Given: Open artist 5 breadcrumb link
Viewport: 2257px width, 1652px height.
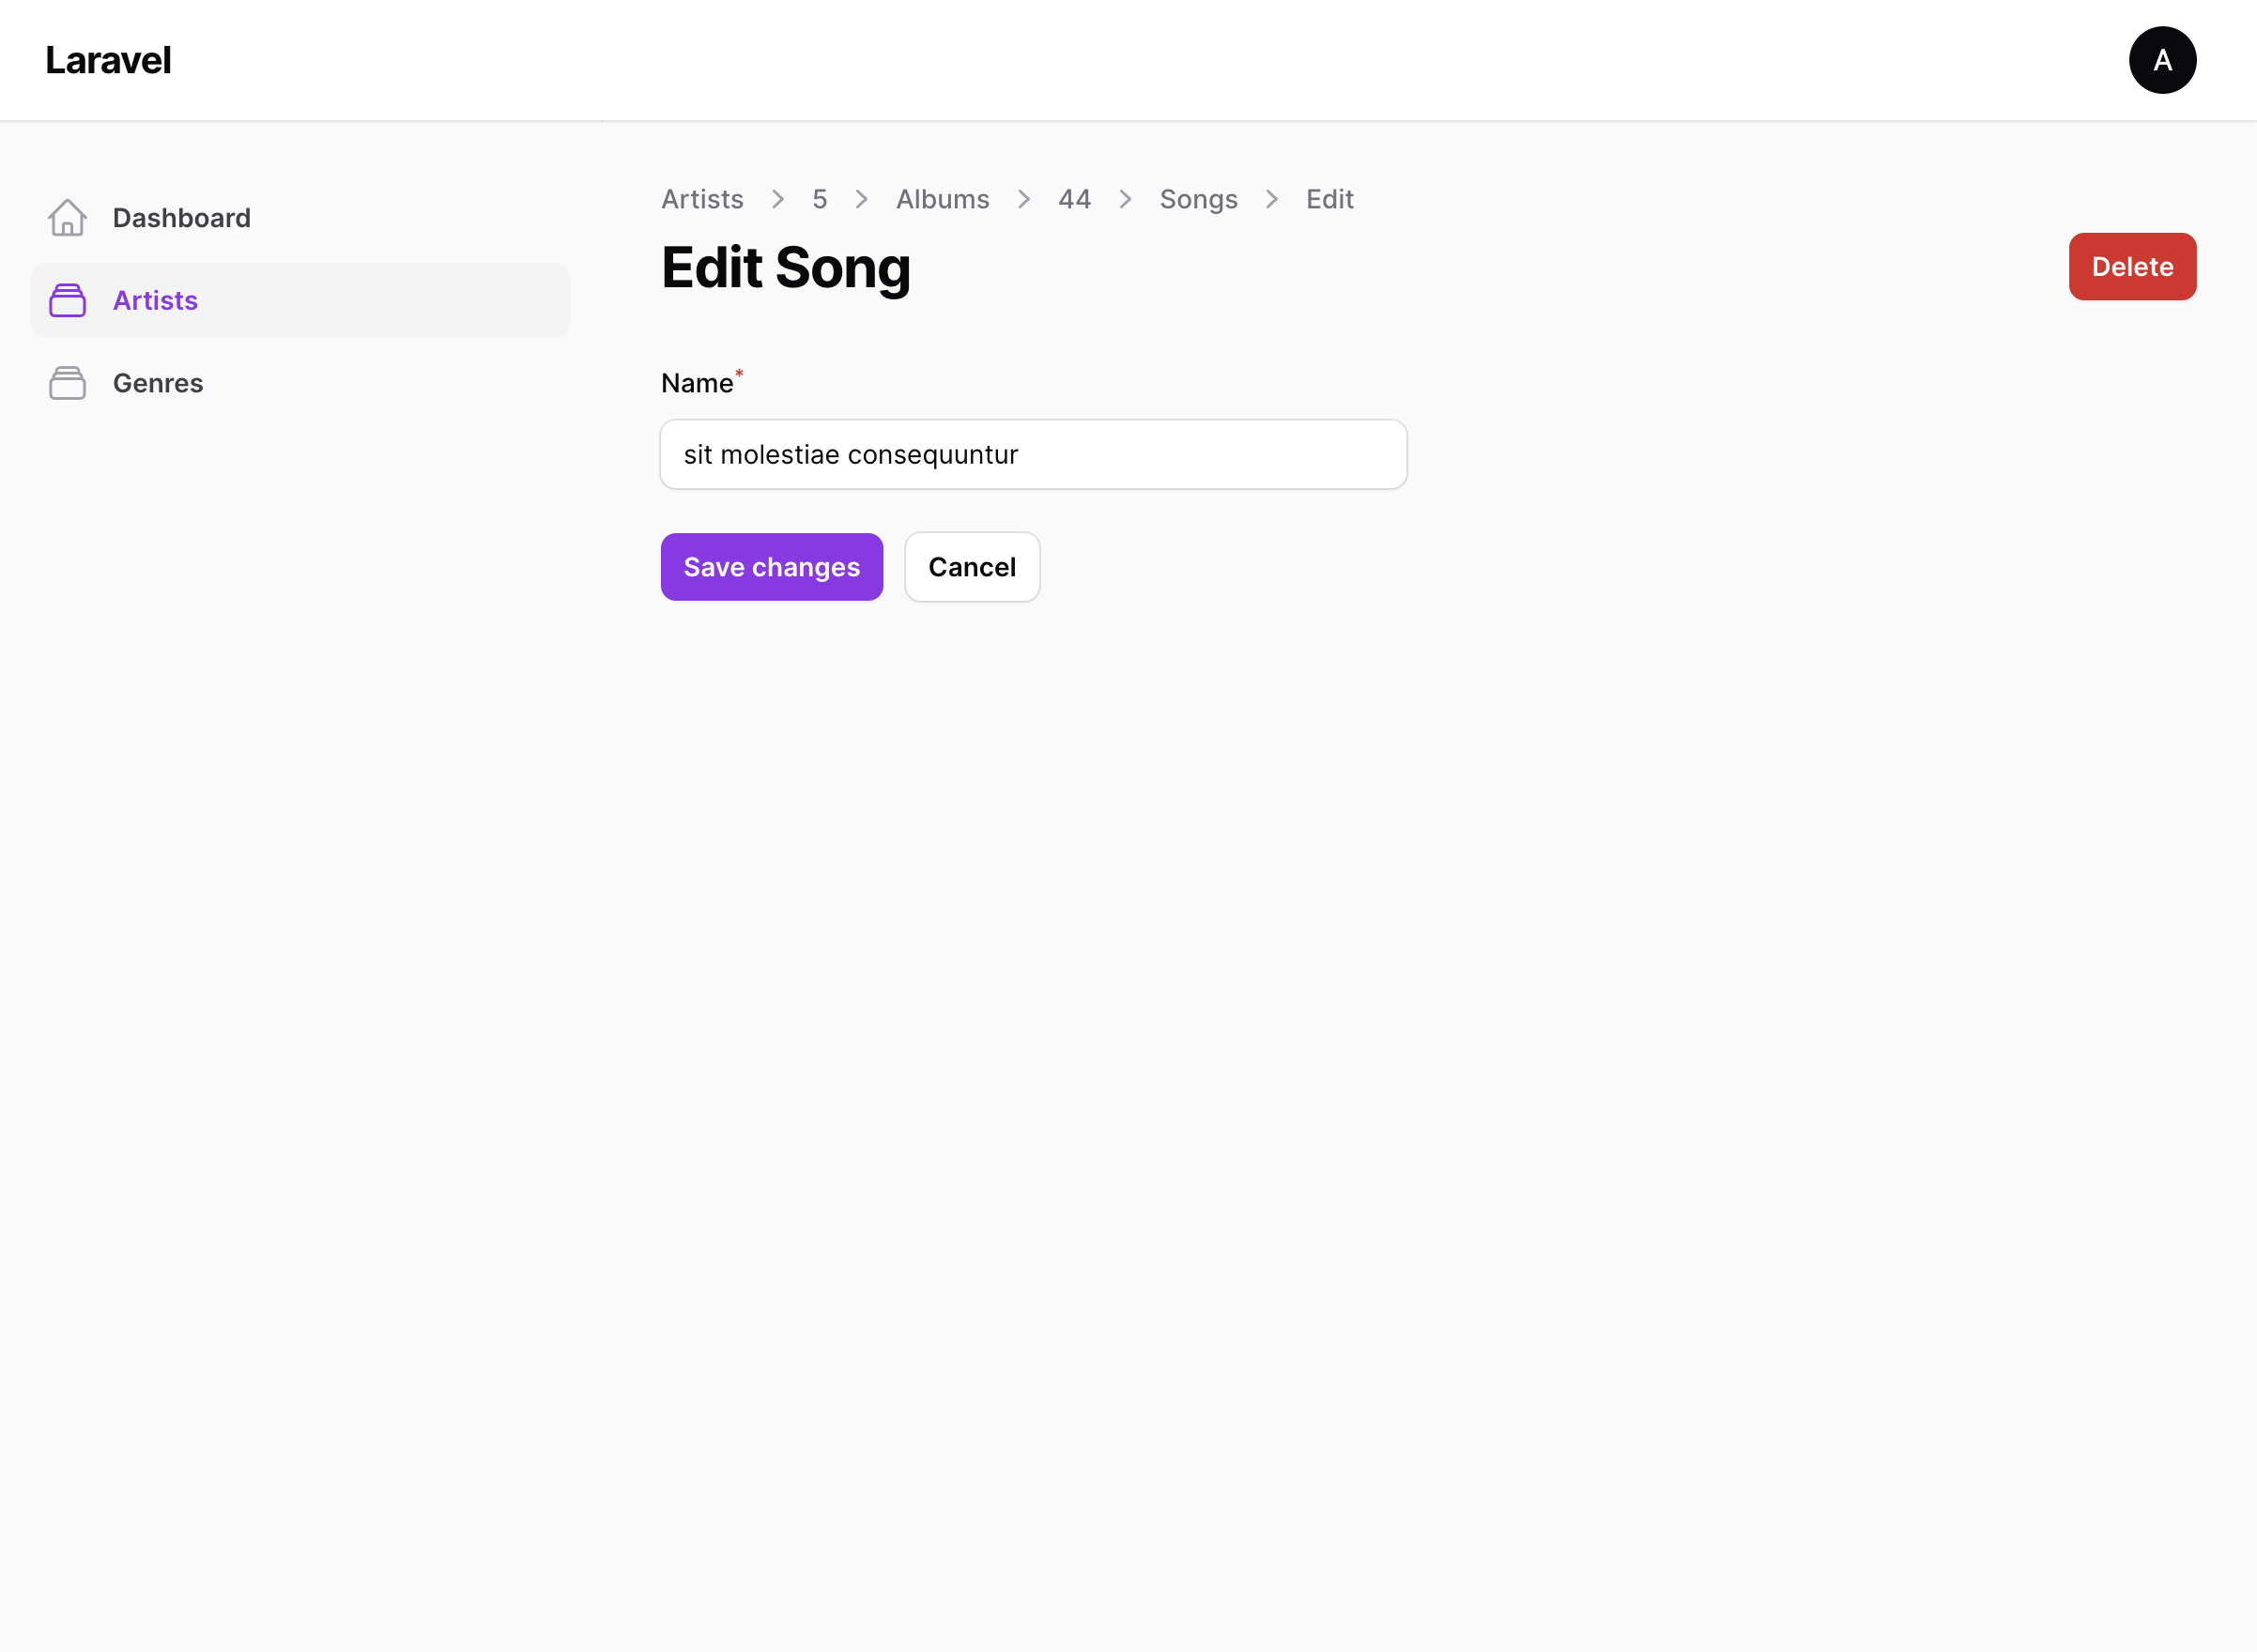Looking at the screenshot, I should click(x=819, y=199).
